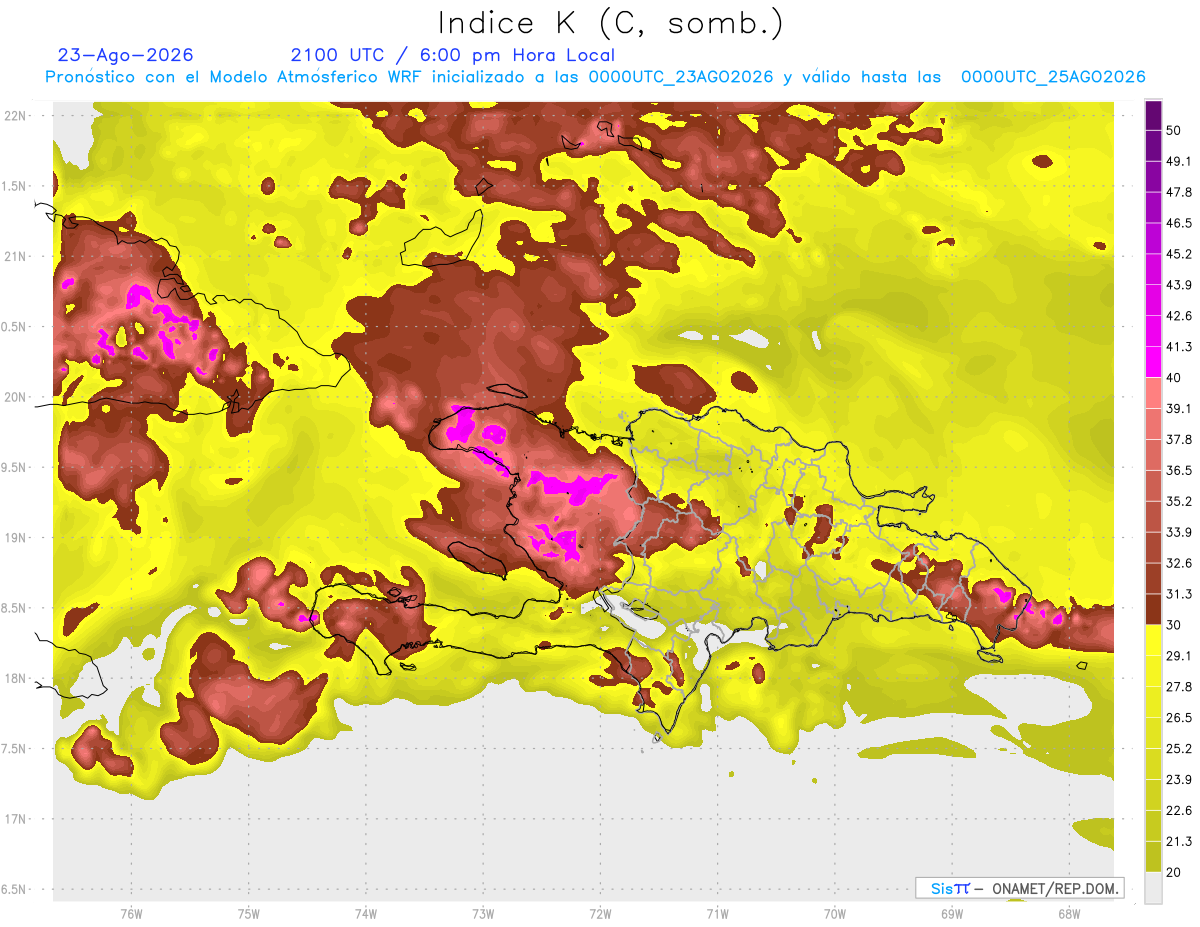Click the legend value '45.2'

pyautogui.click(x=1179, y=254)
